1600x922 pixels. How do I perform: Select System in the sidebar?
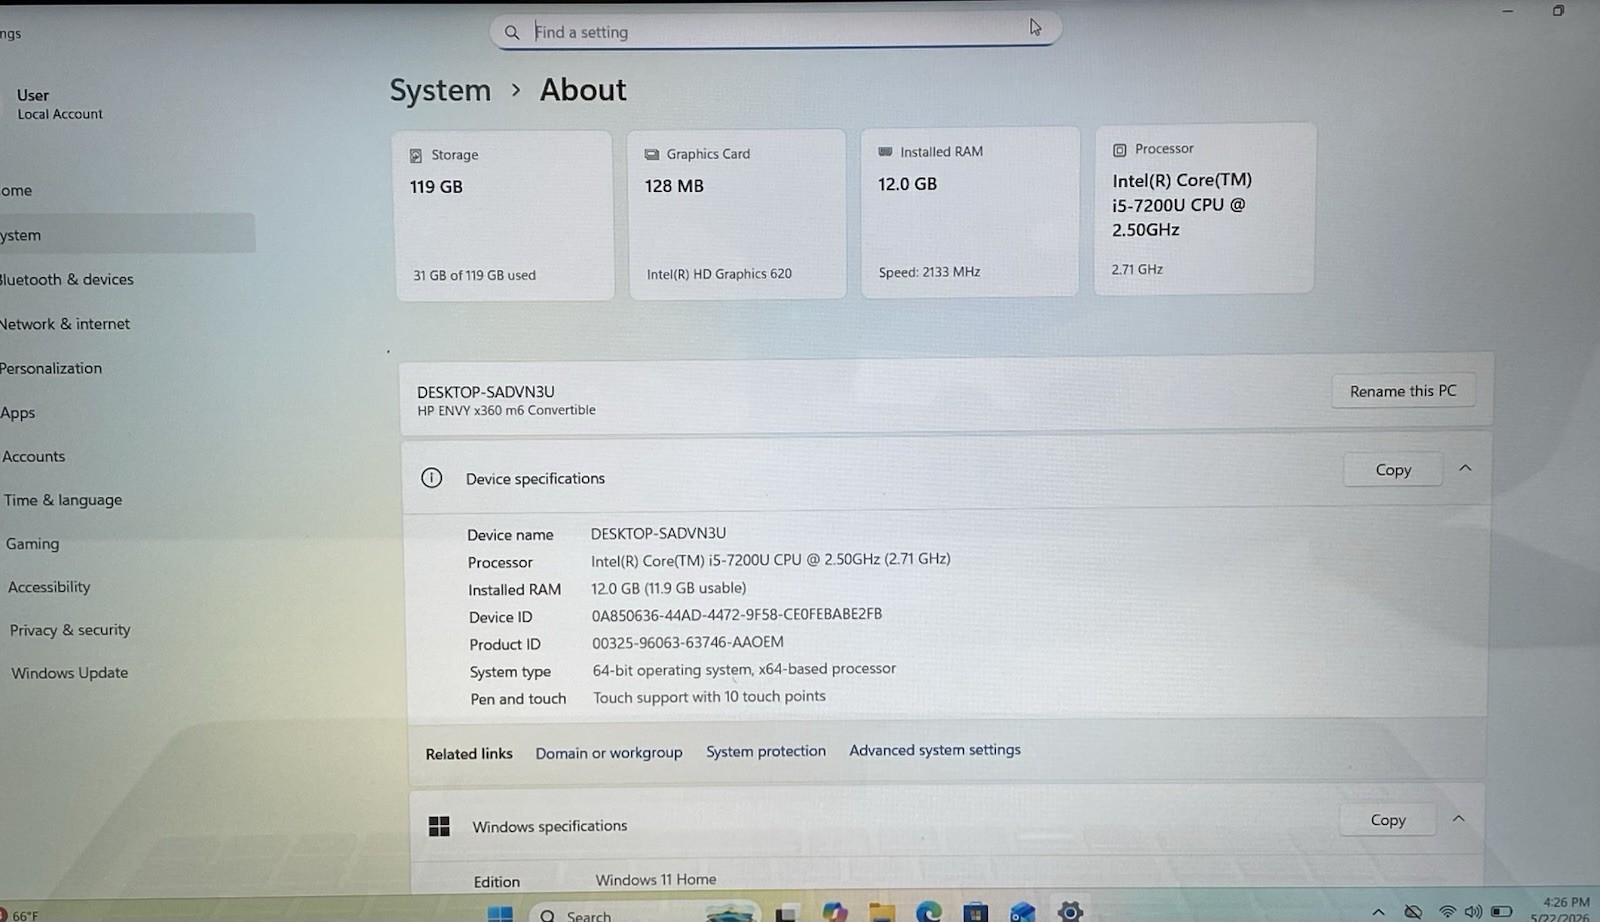[125, 235]
